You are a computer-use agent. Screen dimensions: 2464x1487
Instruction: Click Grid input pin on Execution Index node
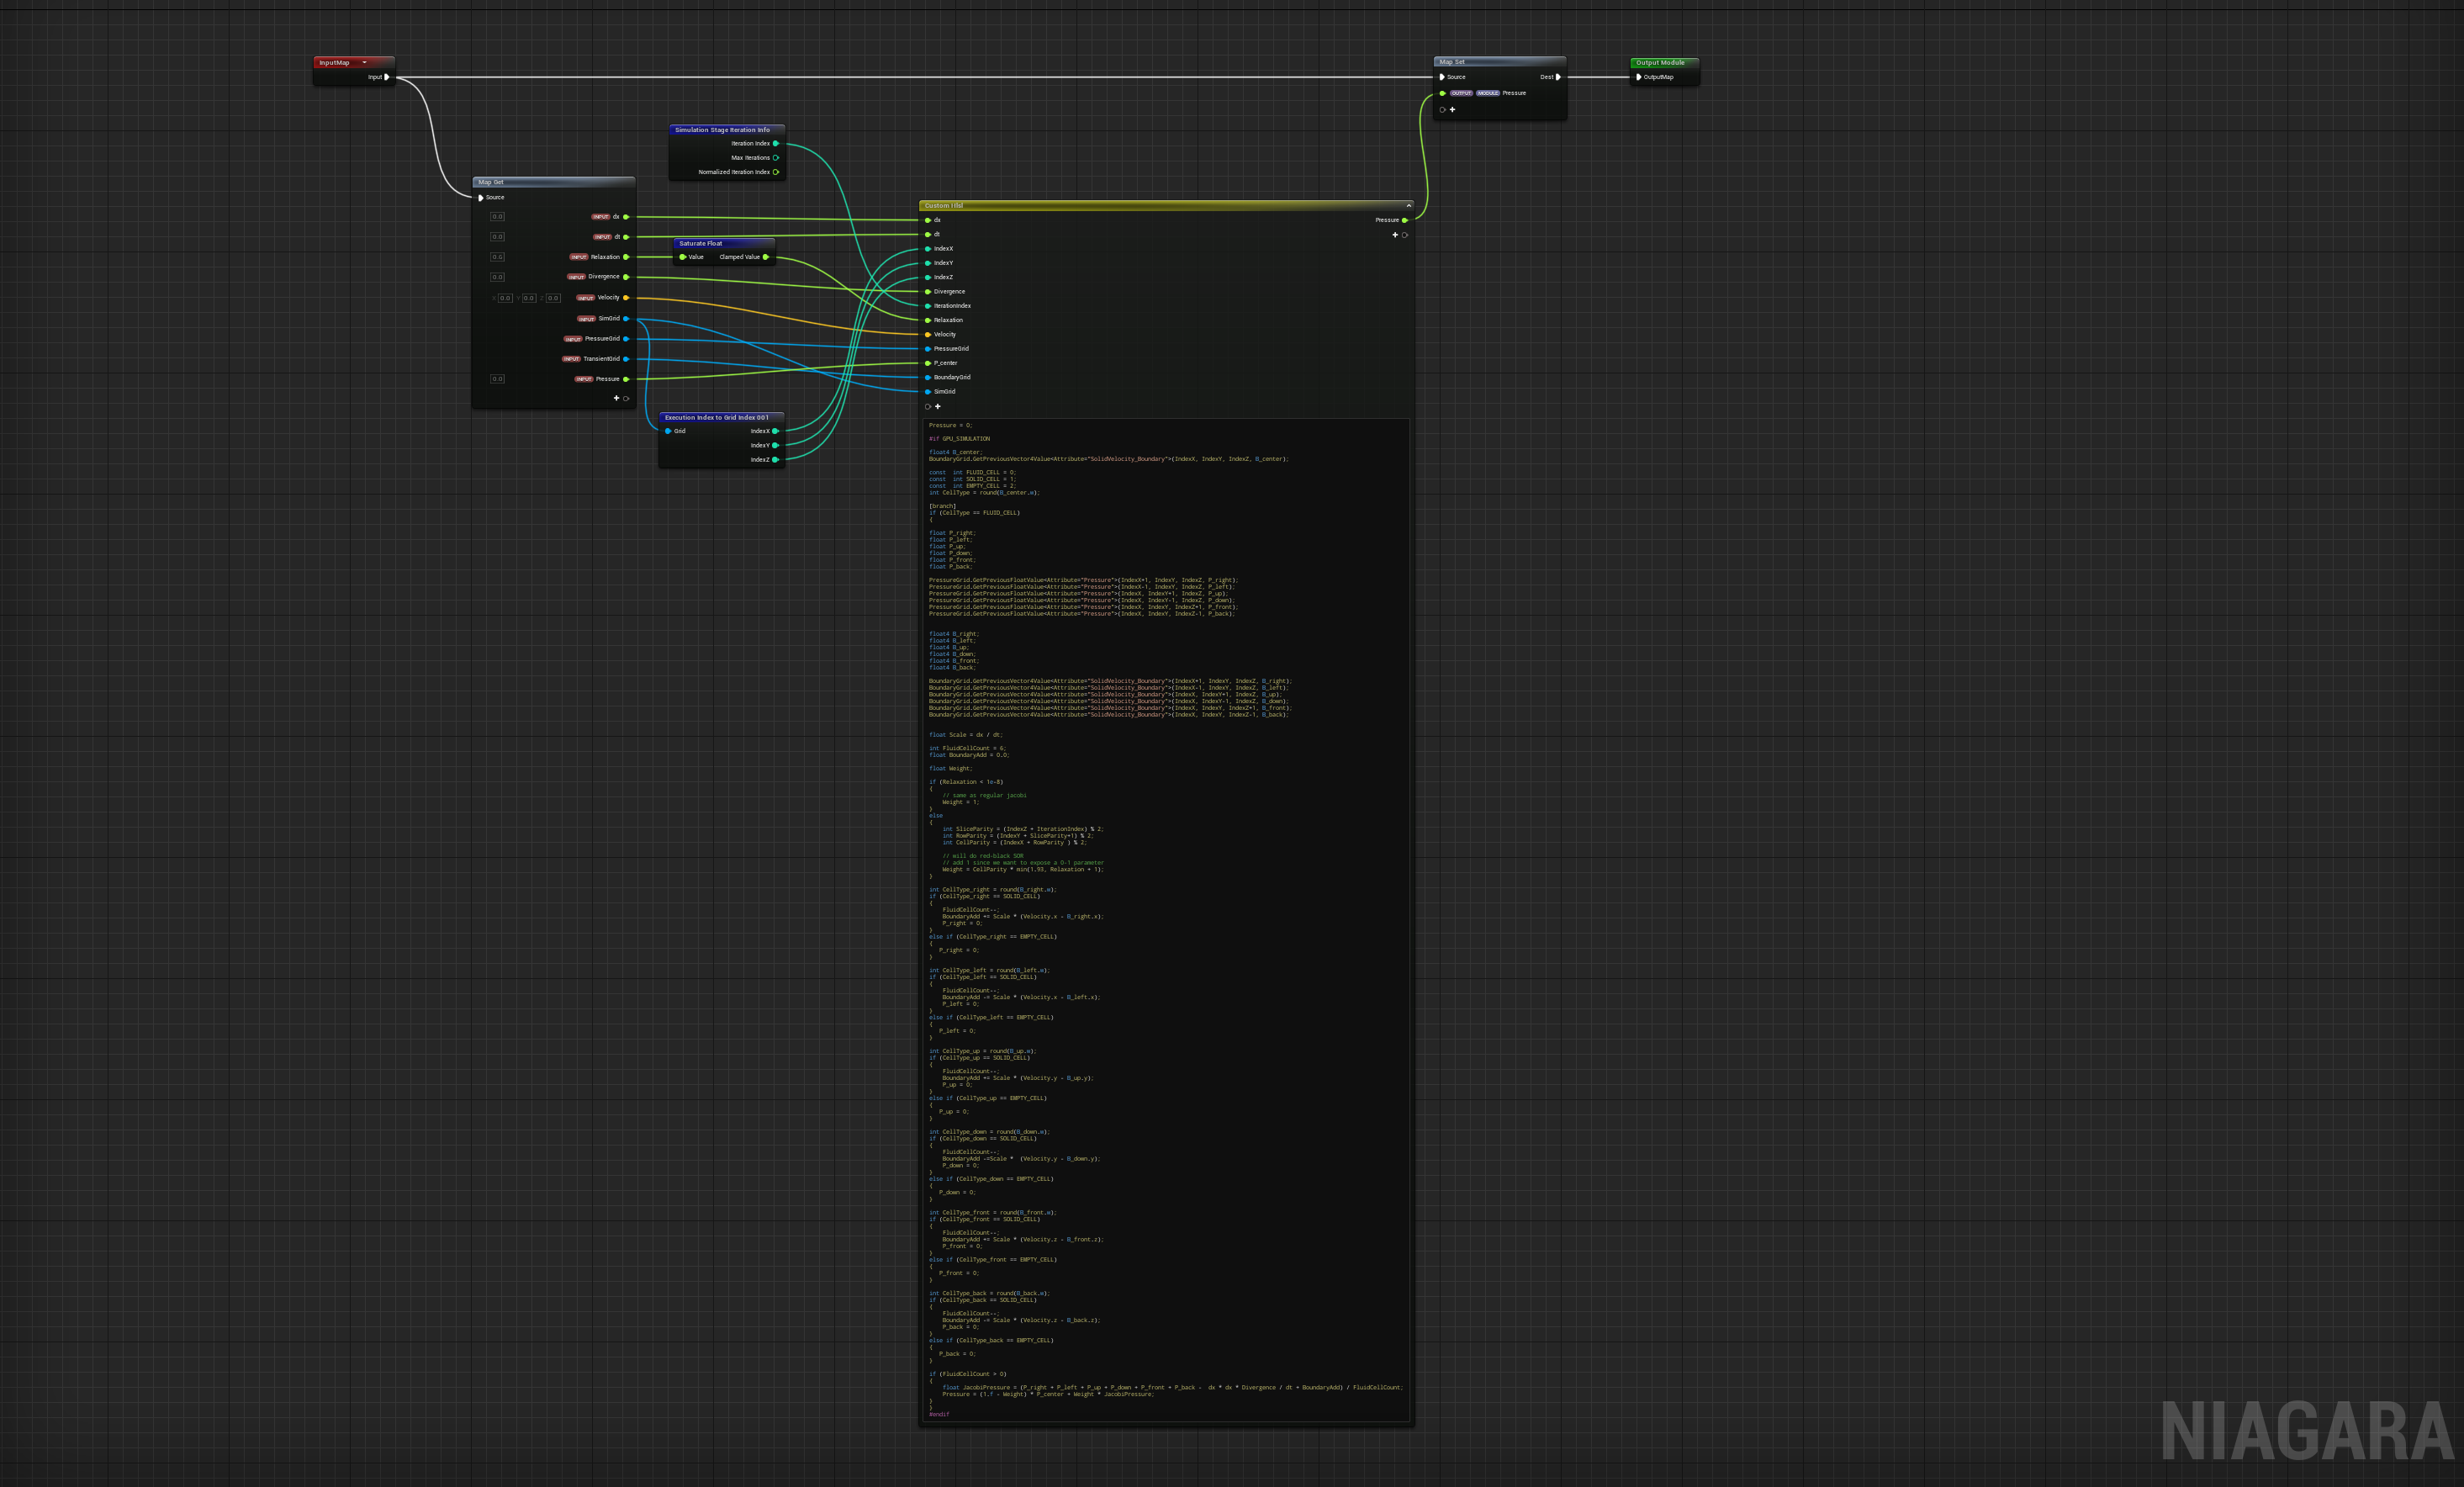668,431
